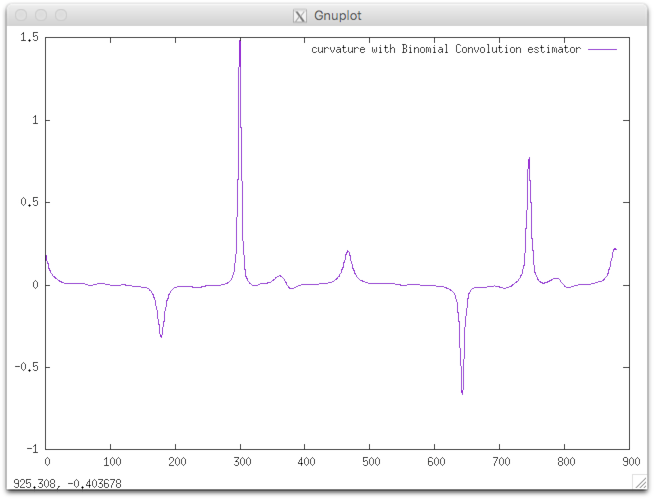Click the 100 label on x-axis
The image size is (654, 499).
(111, 462)
